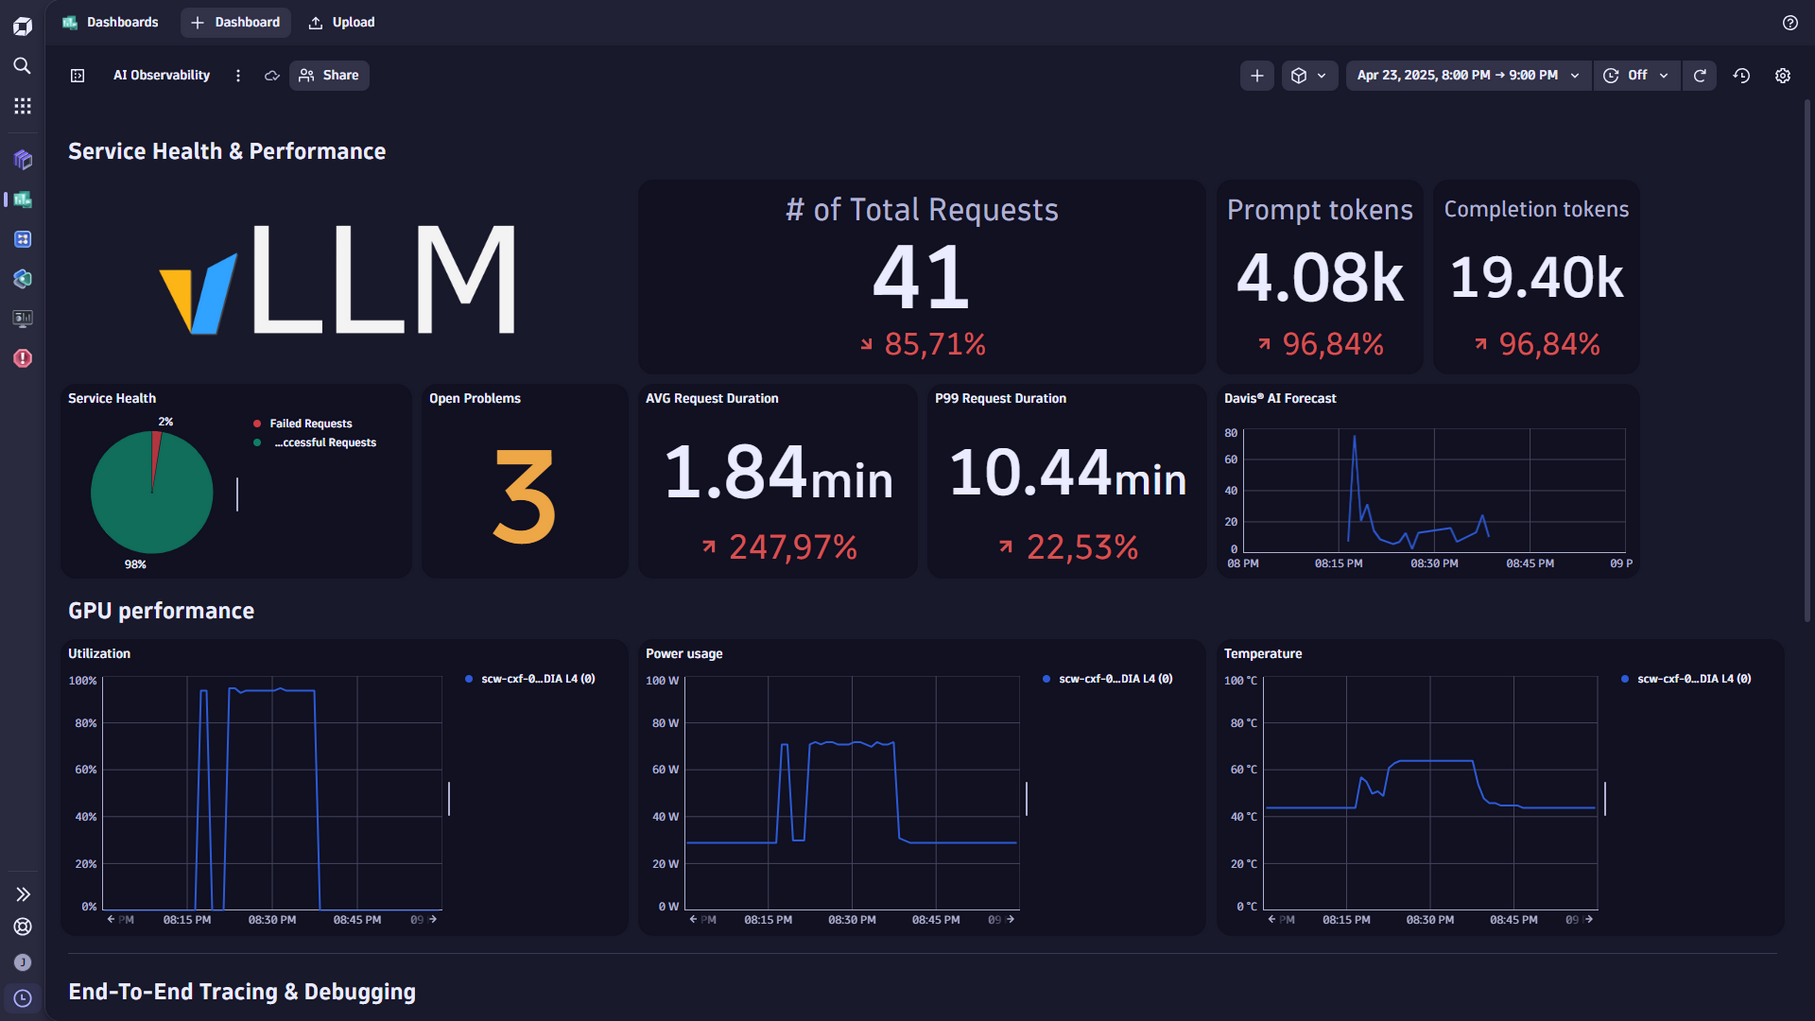Click the Upload button

pos(342,22)
